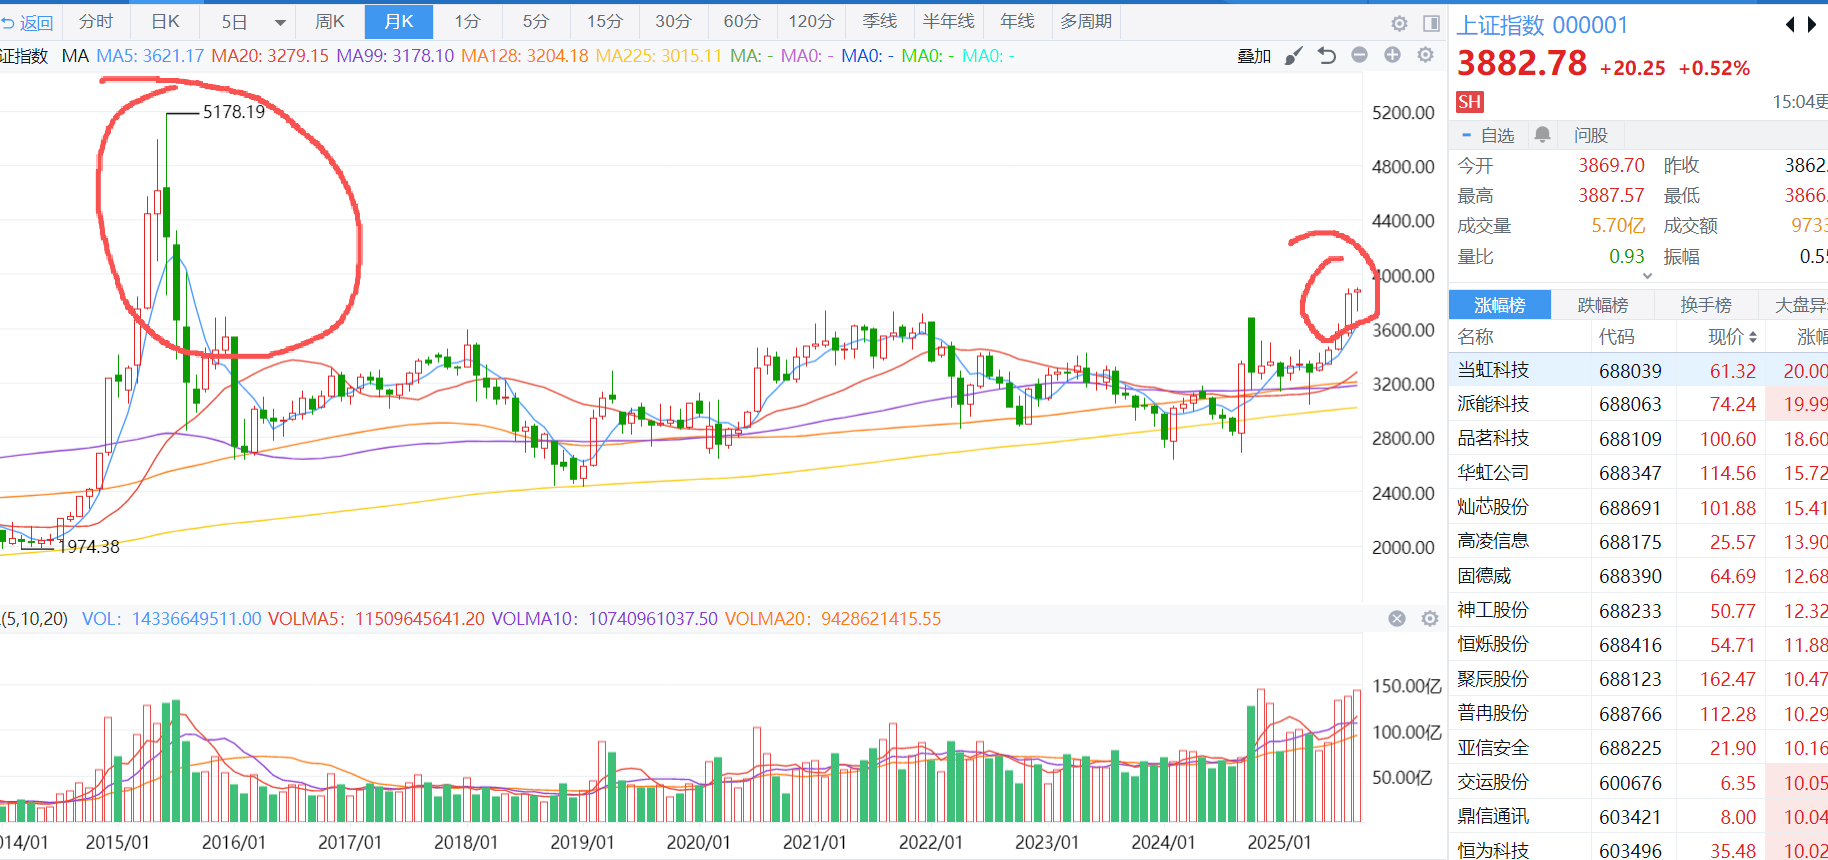This screenshot has height=860, width=1828.
Task: Expand the 5日 dropdown arrow
Action: point(280,22)
